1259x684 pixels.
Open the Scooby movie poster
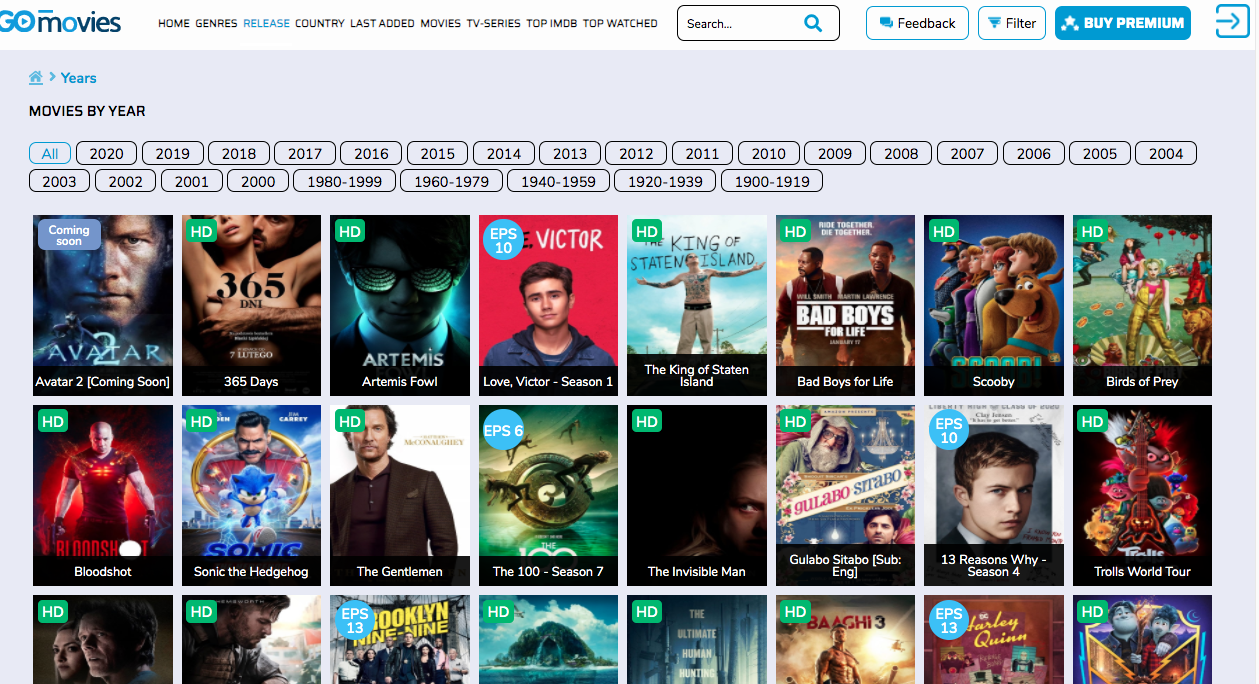click(994, 305)
